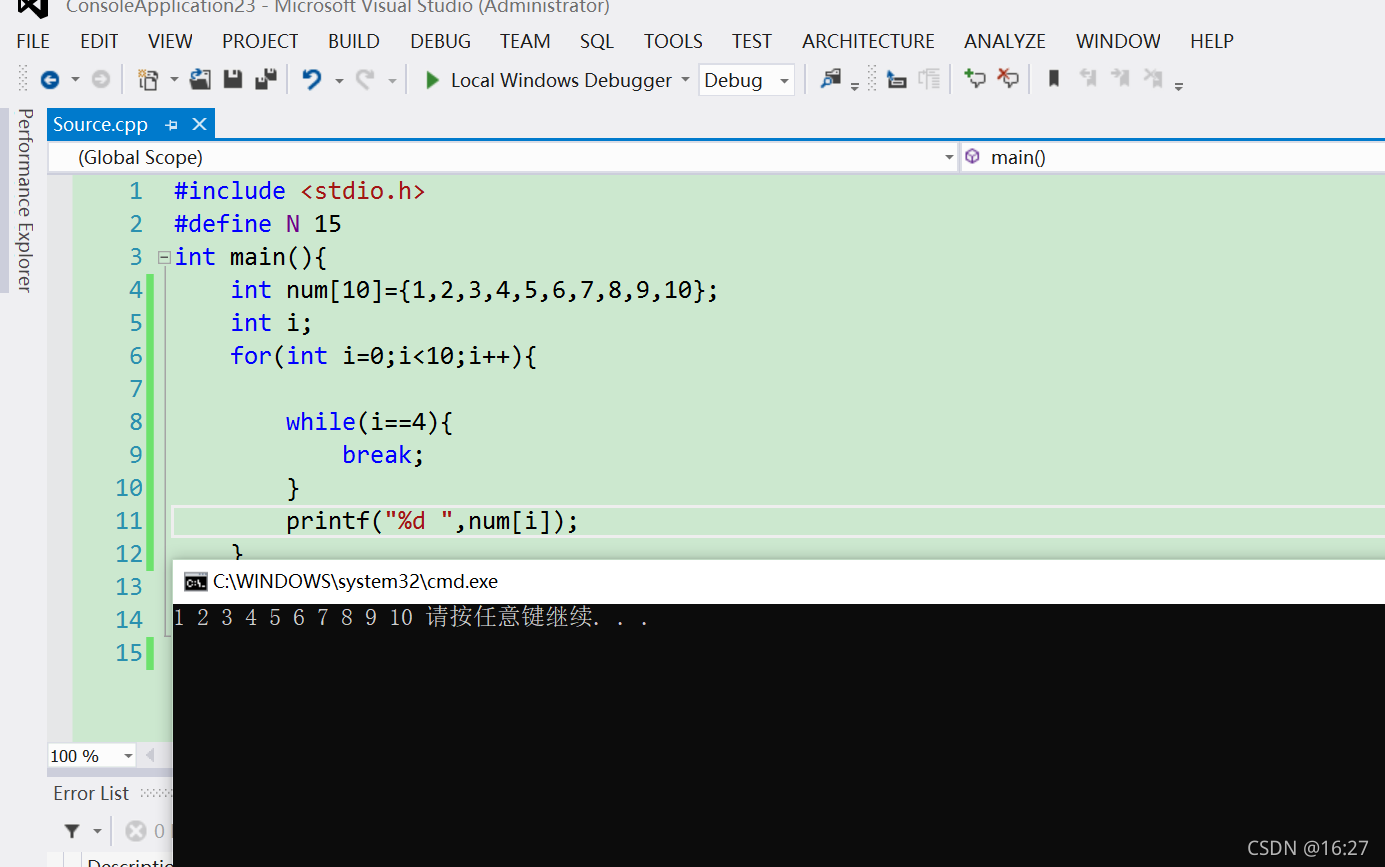
Task: Click the Next Bookmark icon
Action: coord(1120,79)
